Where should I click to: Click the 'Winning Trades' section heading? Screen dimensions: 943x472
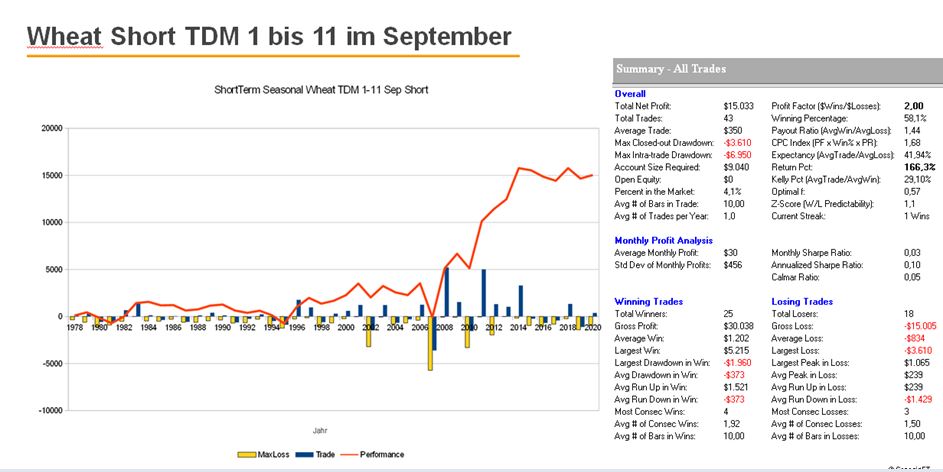[648, 301]
